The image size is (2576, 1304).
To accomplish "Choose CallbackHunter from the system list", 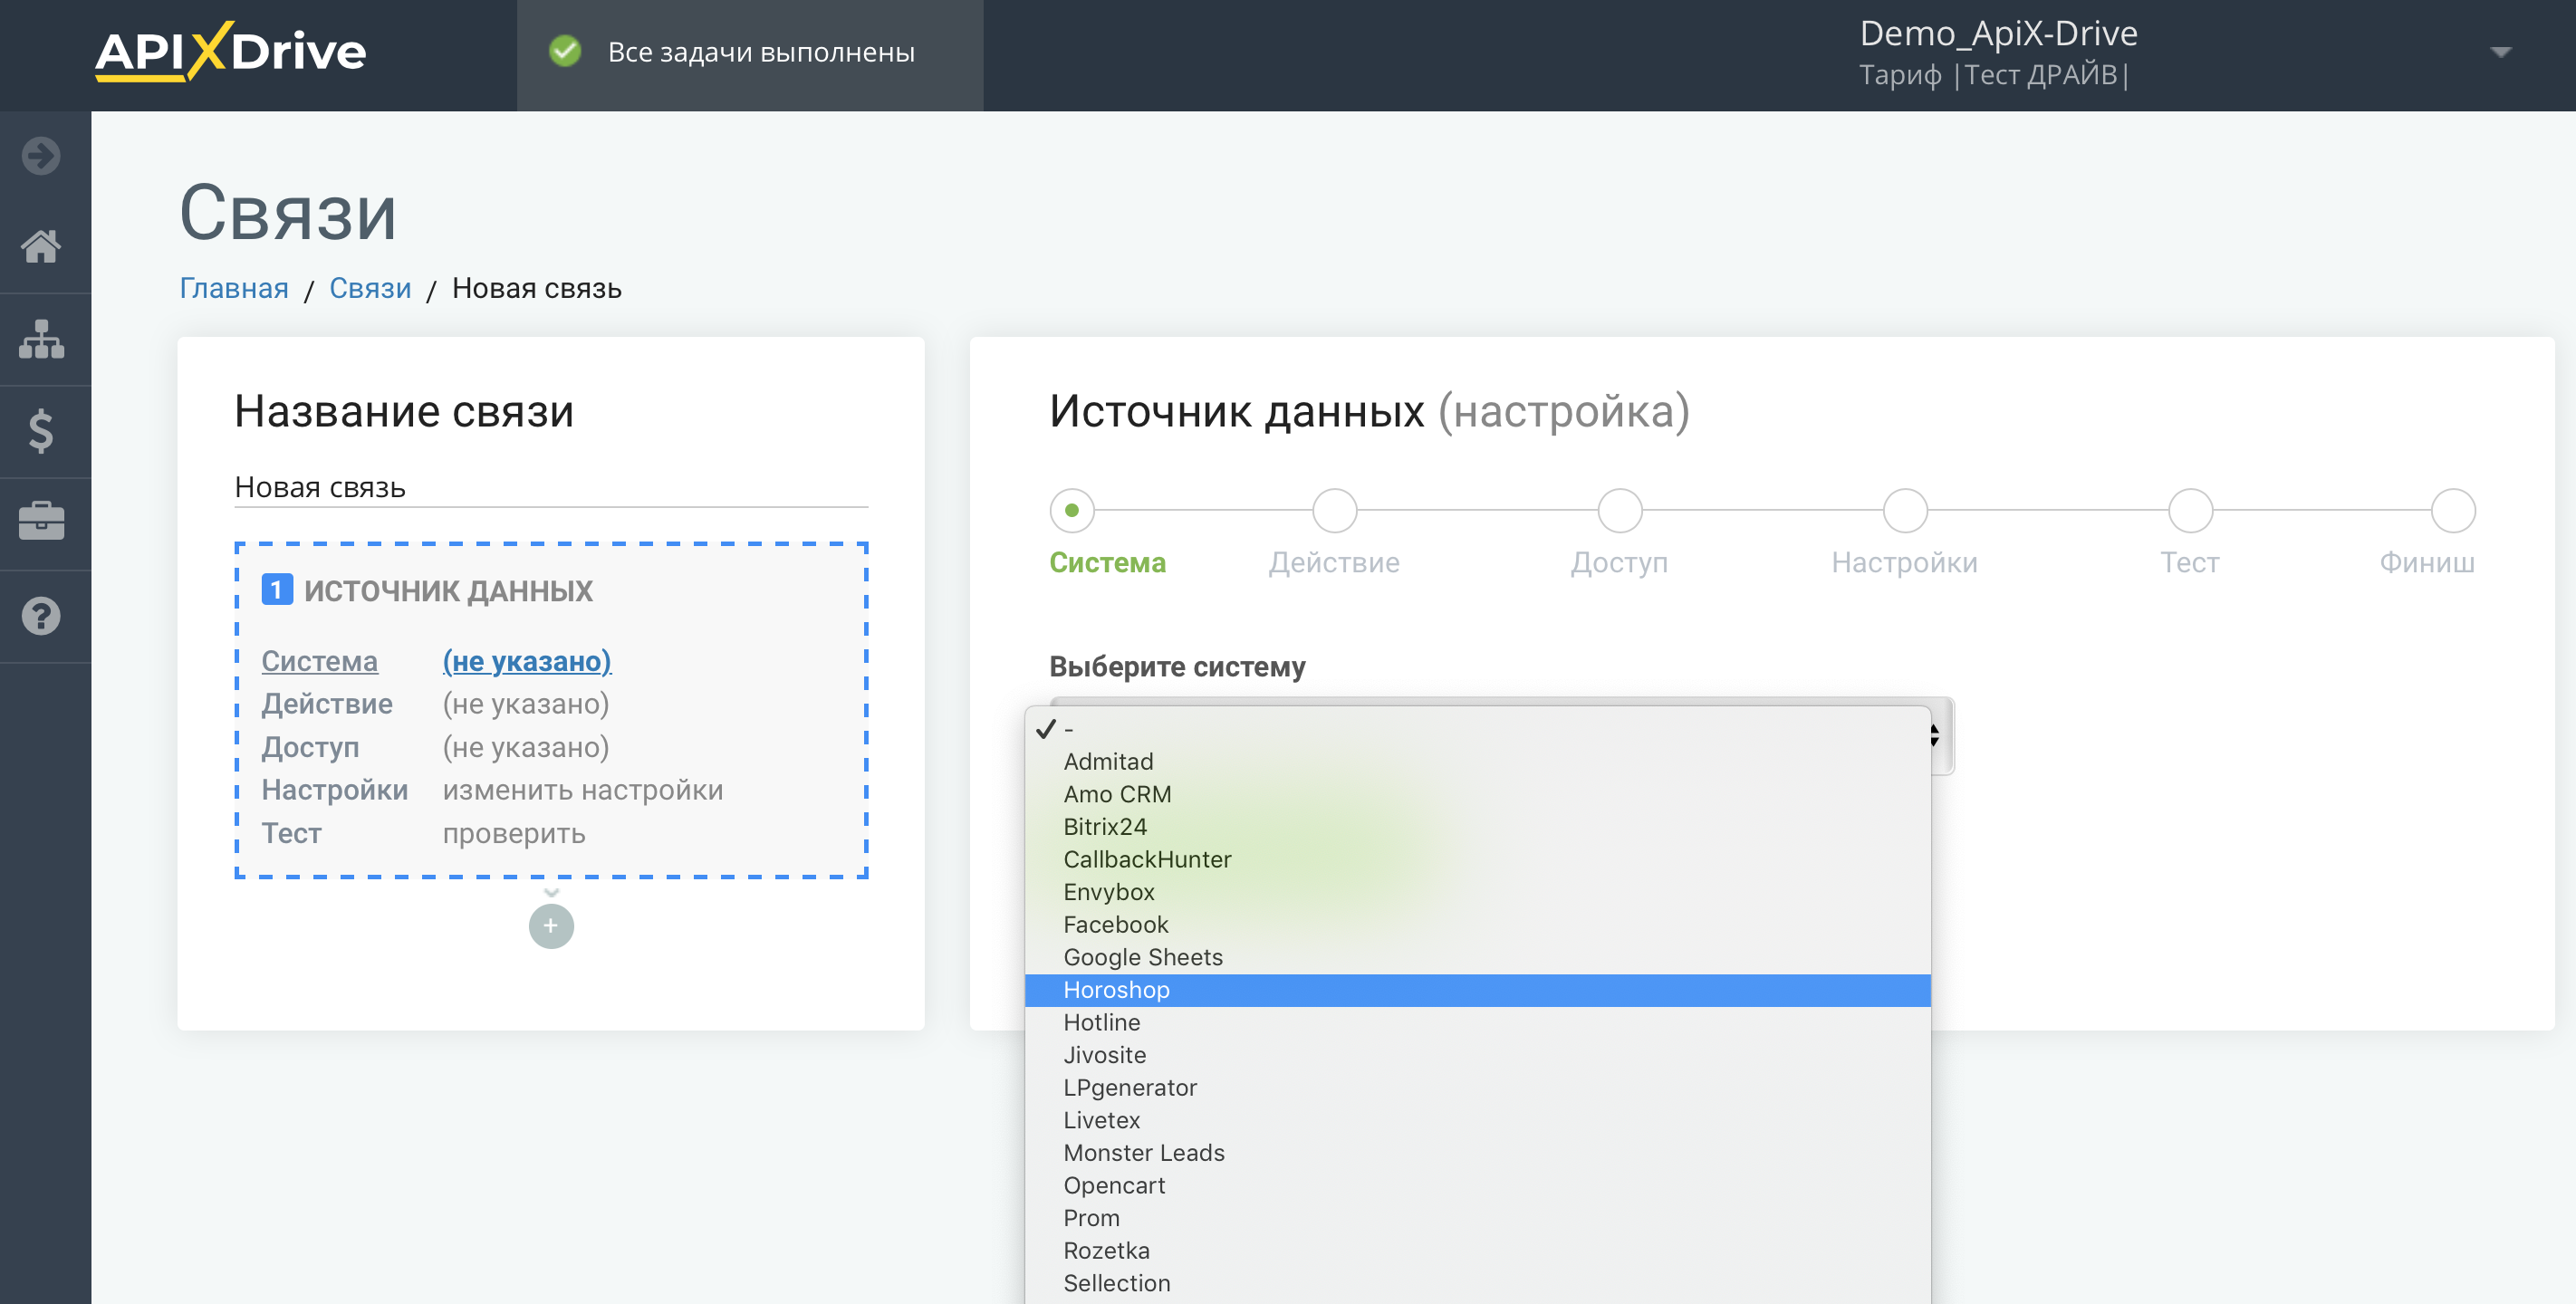I will pos(1477,860).
